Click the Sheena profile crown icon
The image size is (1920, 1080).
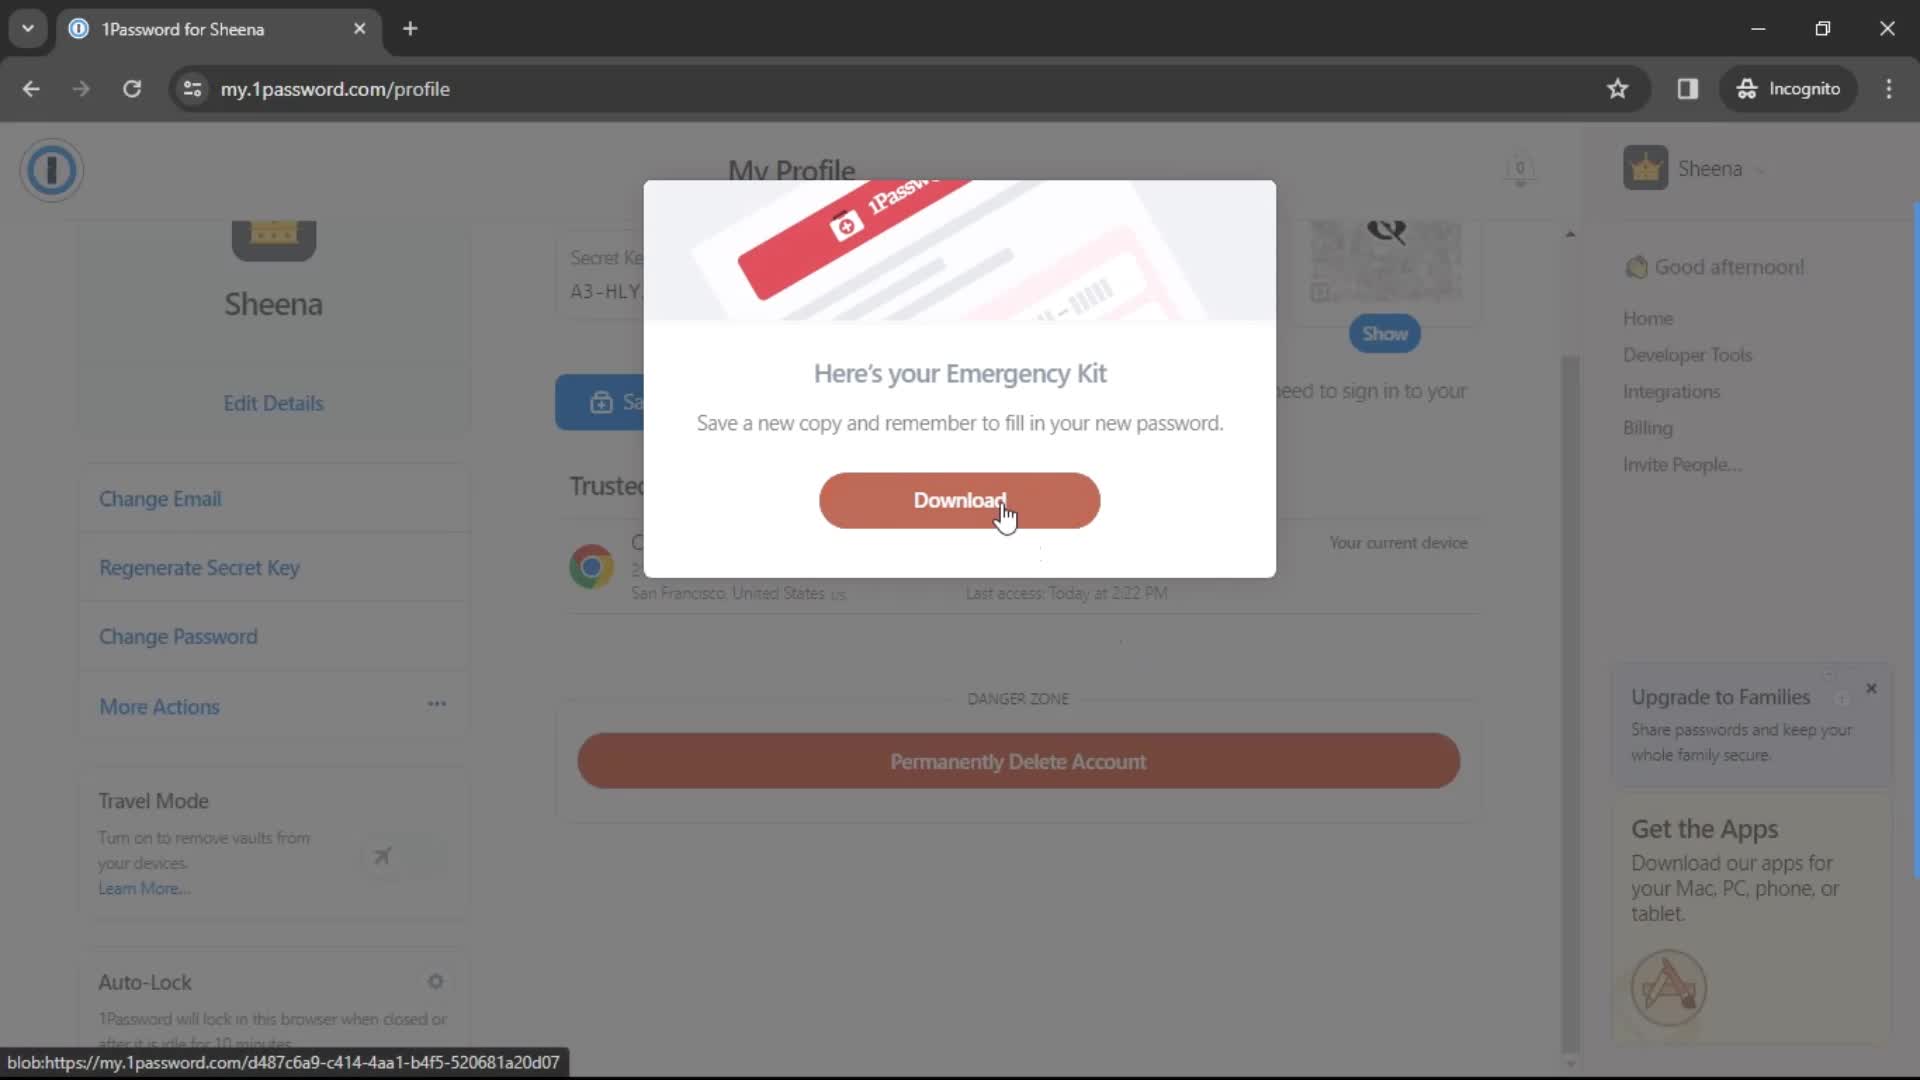1646,167
